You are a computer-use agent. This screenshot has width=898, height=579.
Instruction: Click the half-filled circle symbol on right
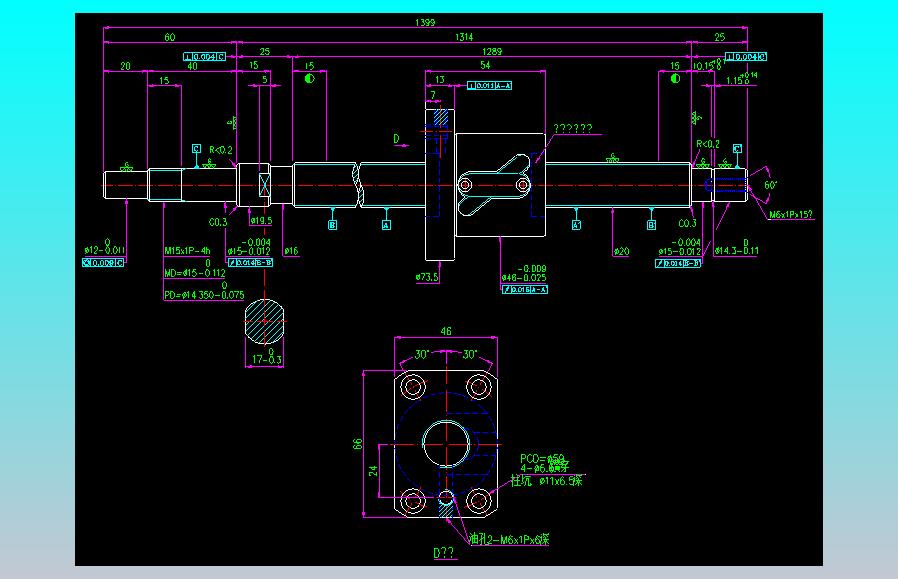point(676,78)
